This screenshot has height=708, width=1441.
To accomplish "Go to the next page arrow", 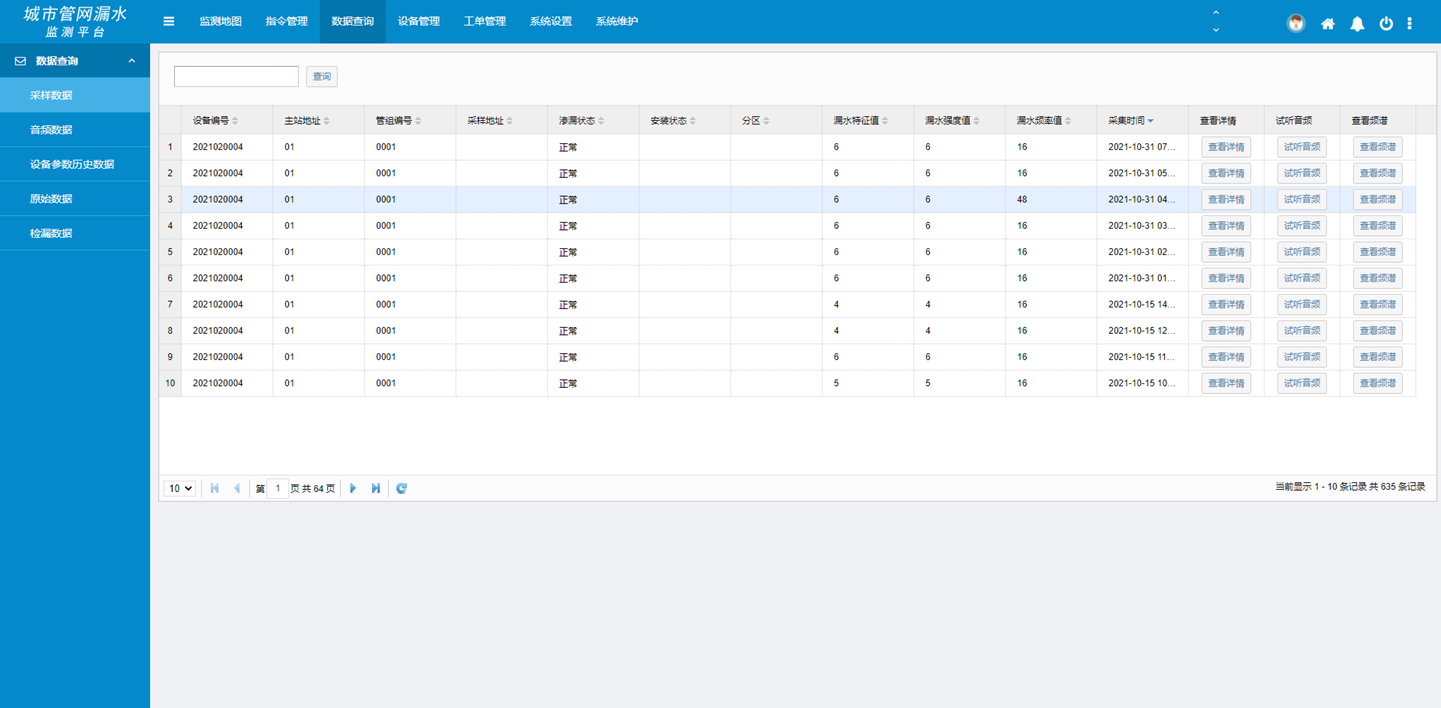I will click(353, 488).
